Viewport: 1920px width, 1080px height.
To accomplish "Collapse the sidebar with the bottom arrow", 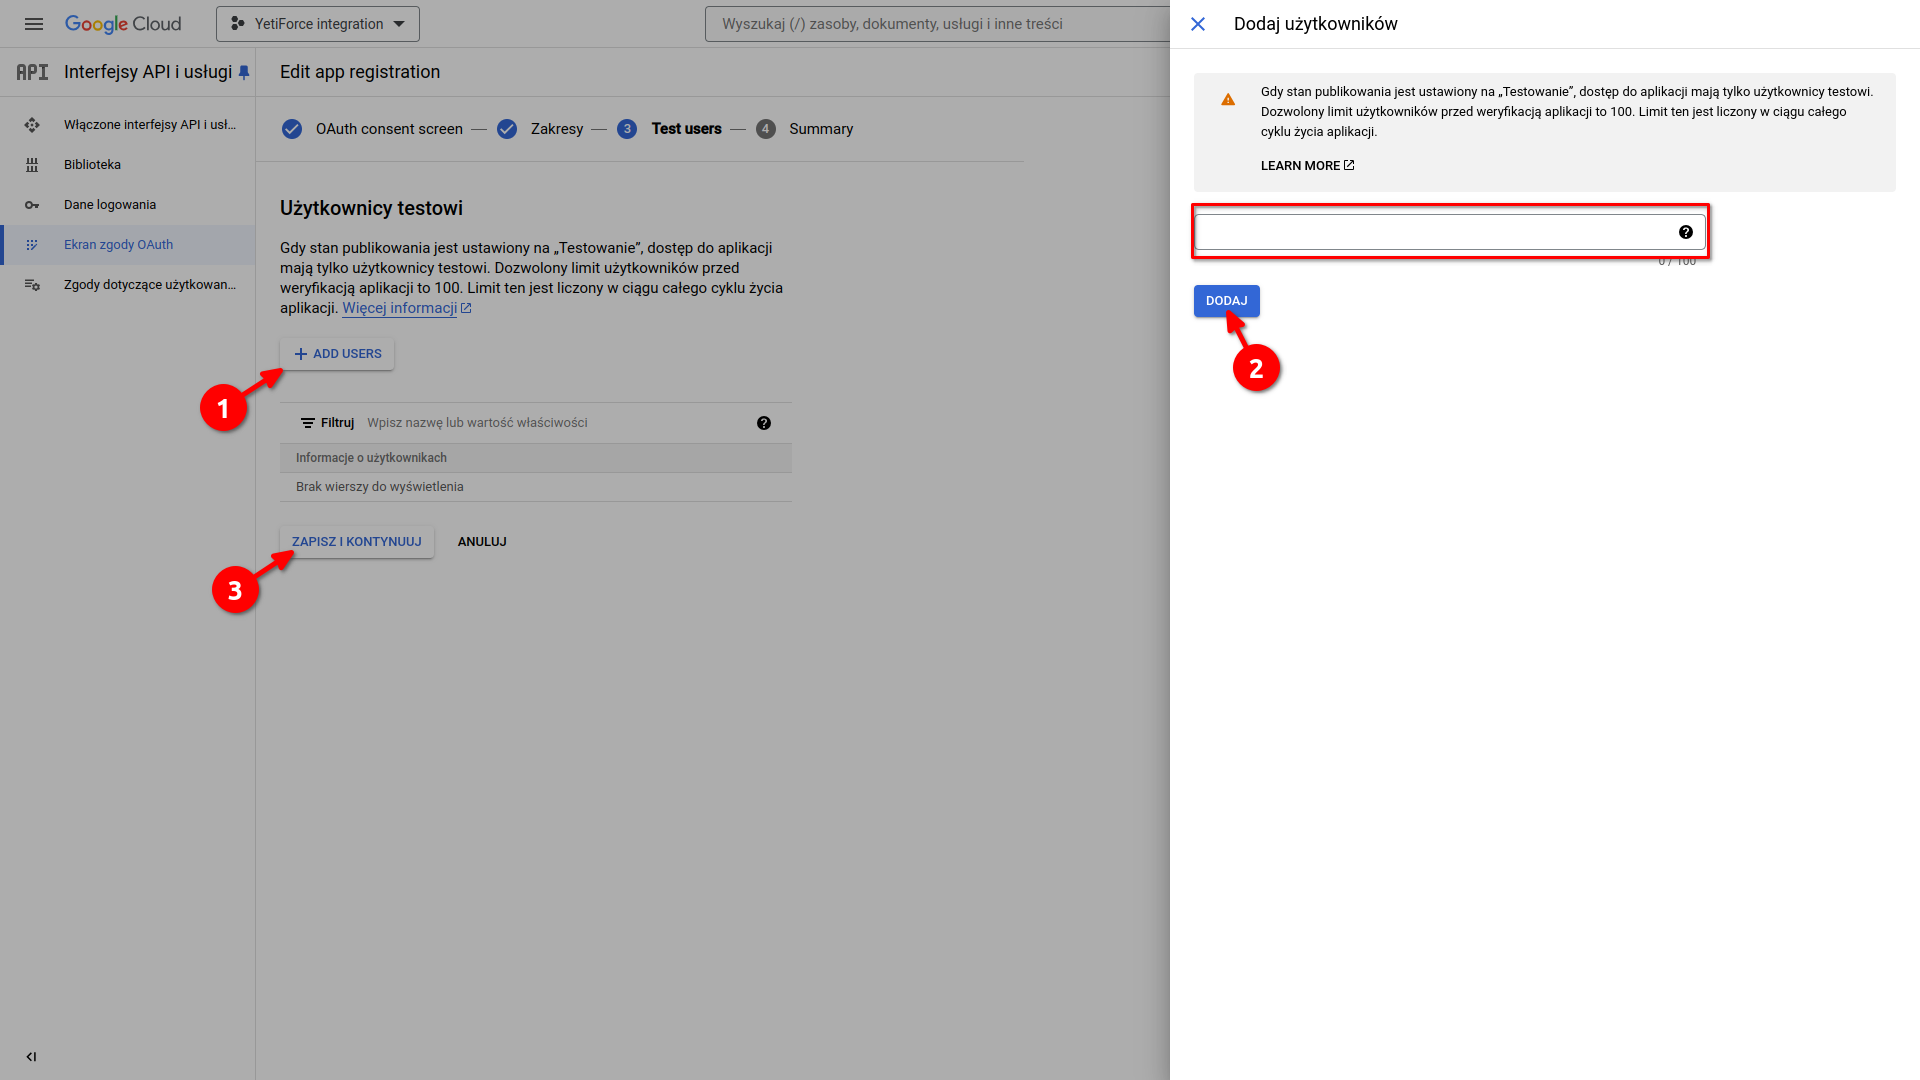I will [x=31, y=1056].
